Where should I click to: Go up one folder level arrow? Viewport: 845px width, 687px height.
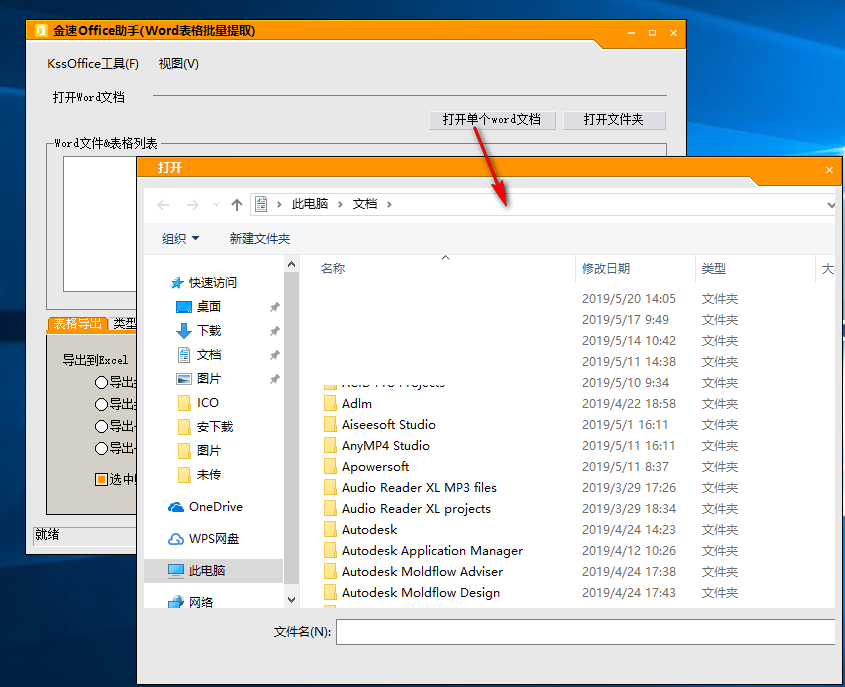237,205
